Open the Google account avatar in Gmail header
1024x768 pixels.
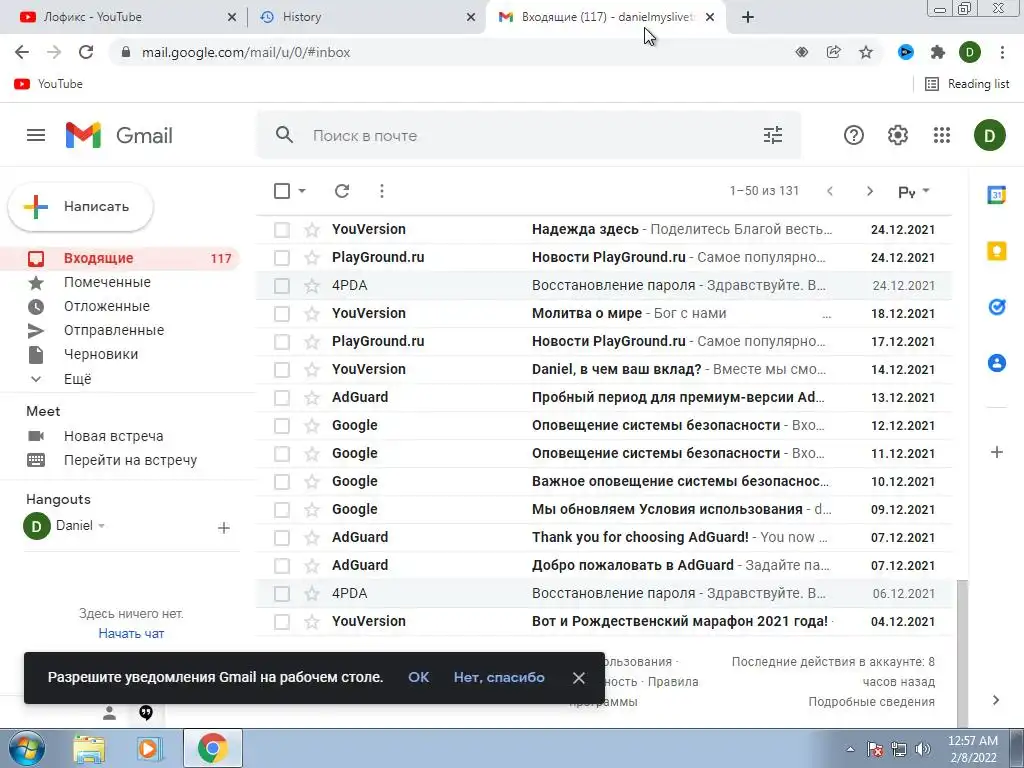pos(989,135)
